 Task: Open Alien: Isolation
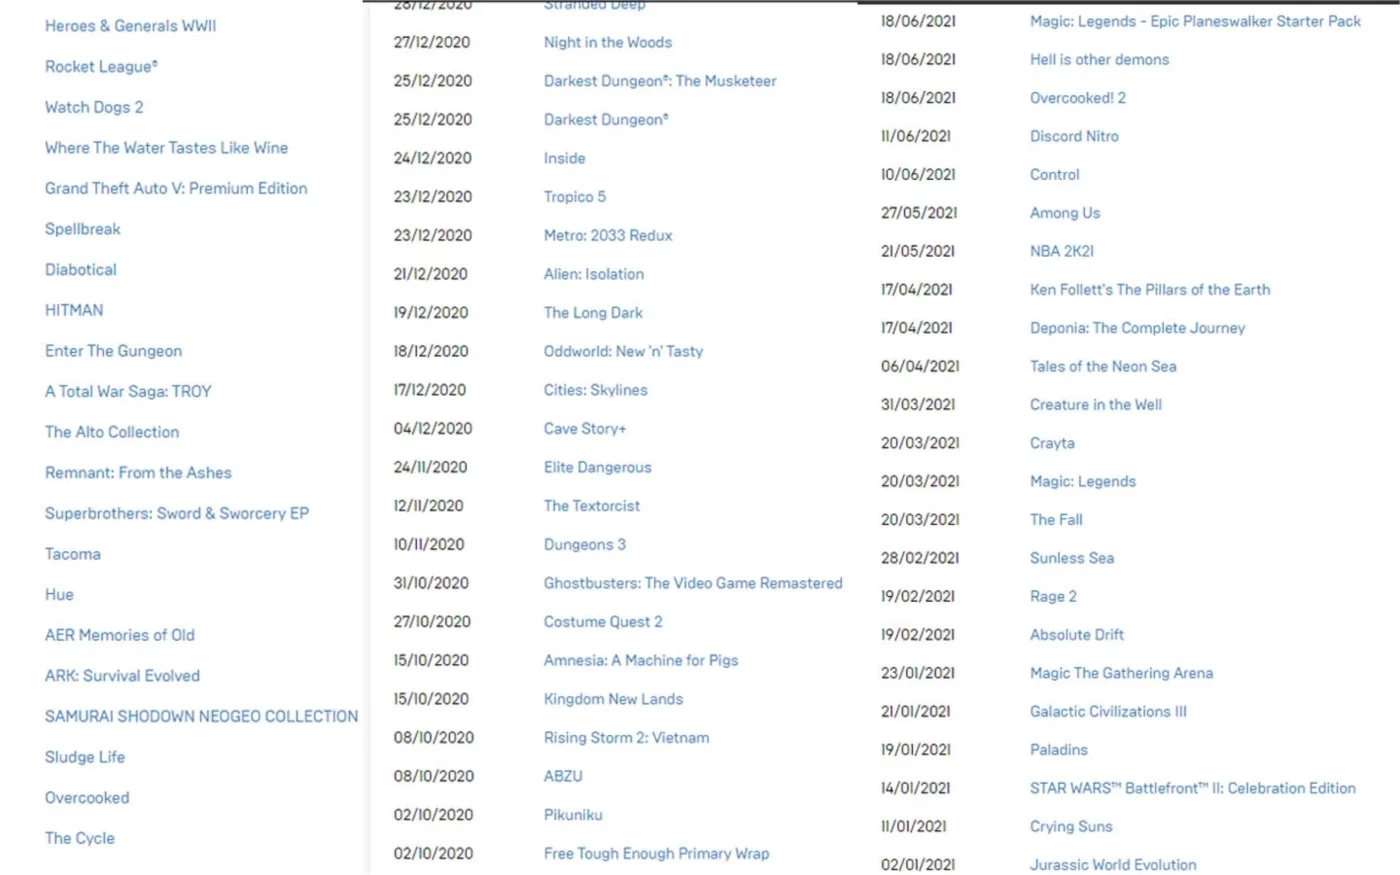pyautogui.click(x=594, y=274)
